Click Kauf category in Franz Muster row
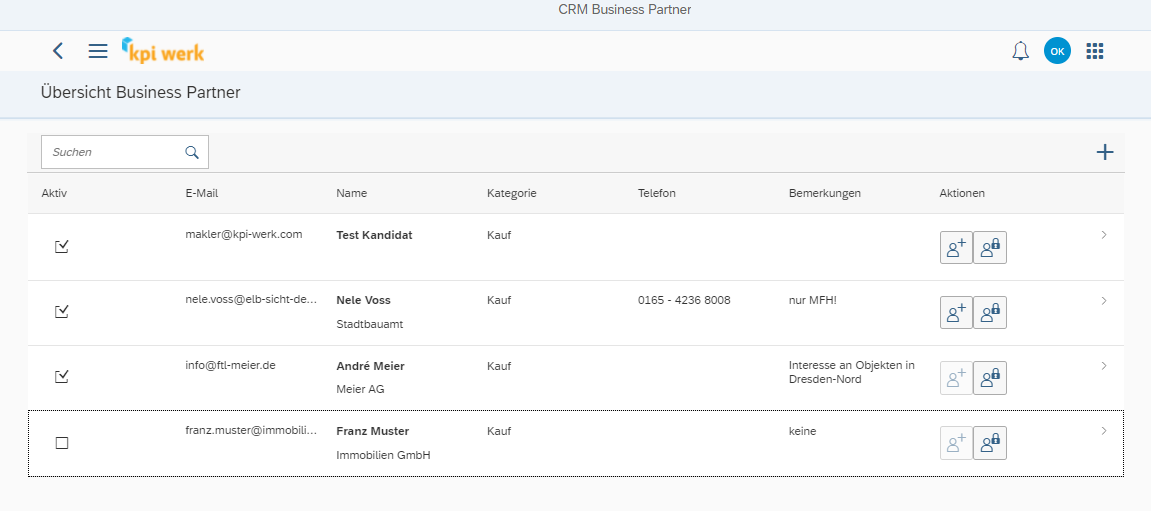 point(499,431)
